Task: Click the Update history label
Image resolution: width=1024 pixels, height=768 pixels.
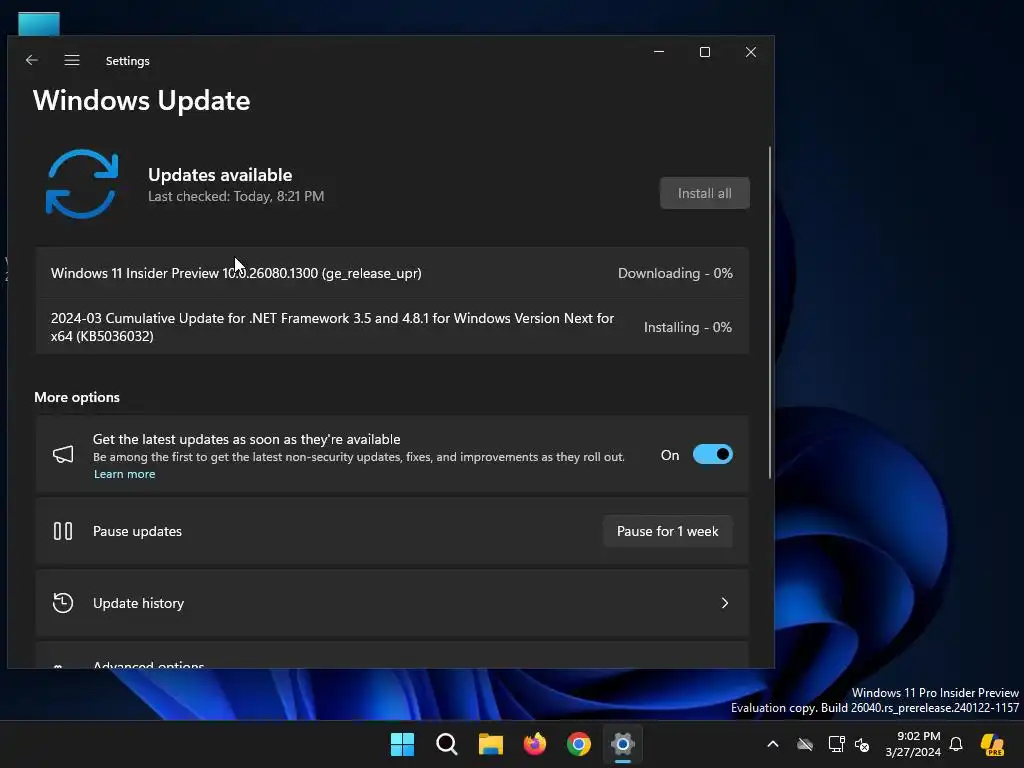Action: click(138, 603)
